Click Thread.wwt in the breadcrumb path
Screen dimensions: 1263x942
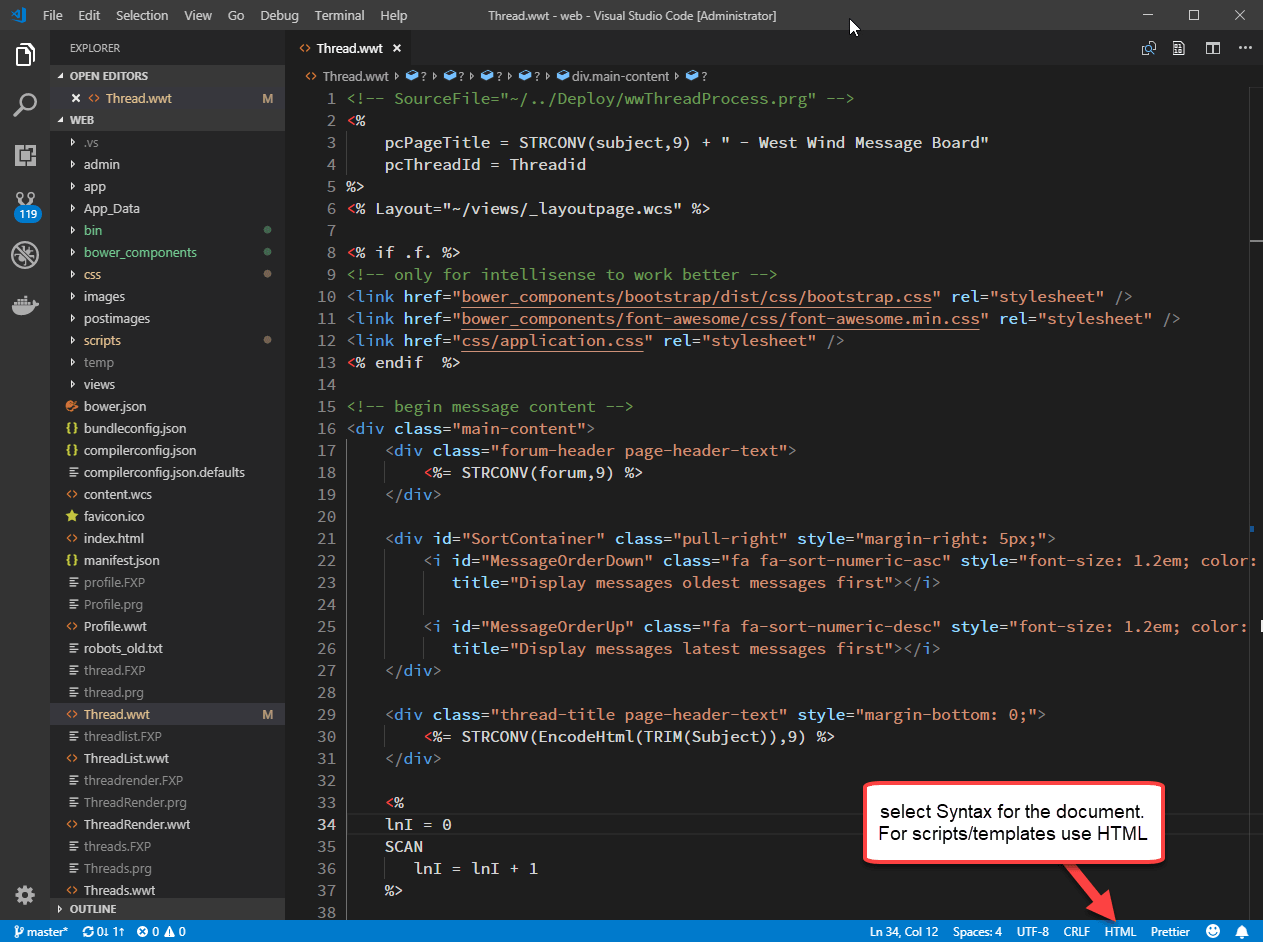point(346,76)
